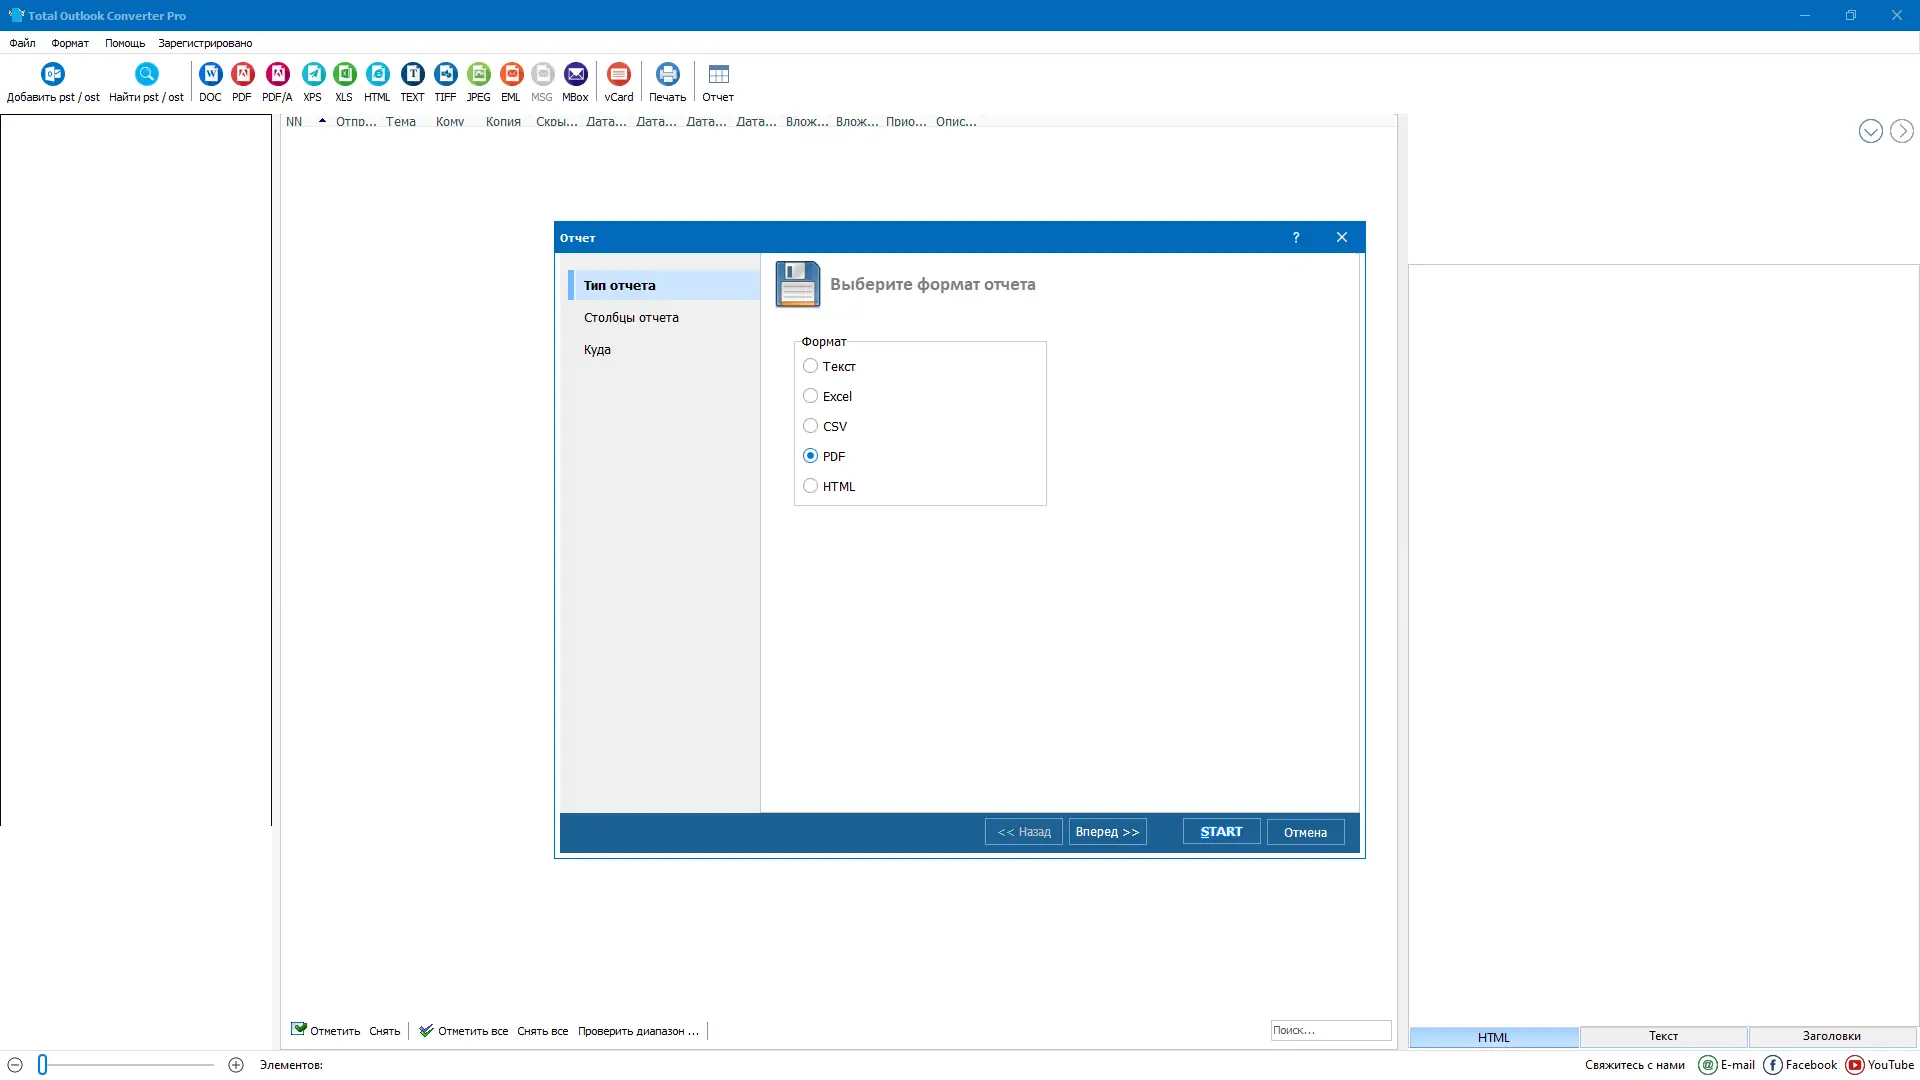The width and height of the screenshot is (1920, 1080).
Task: Open the Формат menu
Action: point(70,43)
